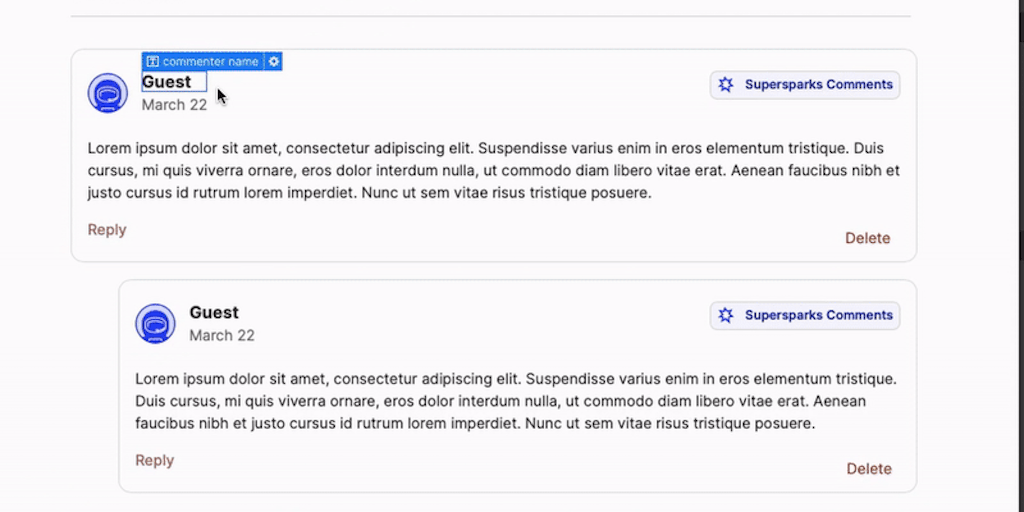Viewport: 1024px width, 512px height.
Task: Delete the nested reply comment
Action: tap(869, 469)
